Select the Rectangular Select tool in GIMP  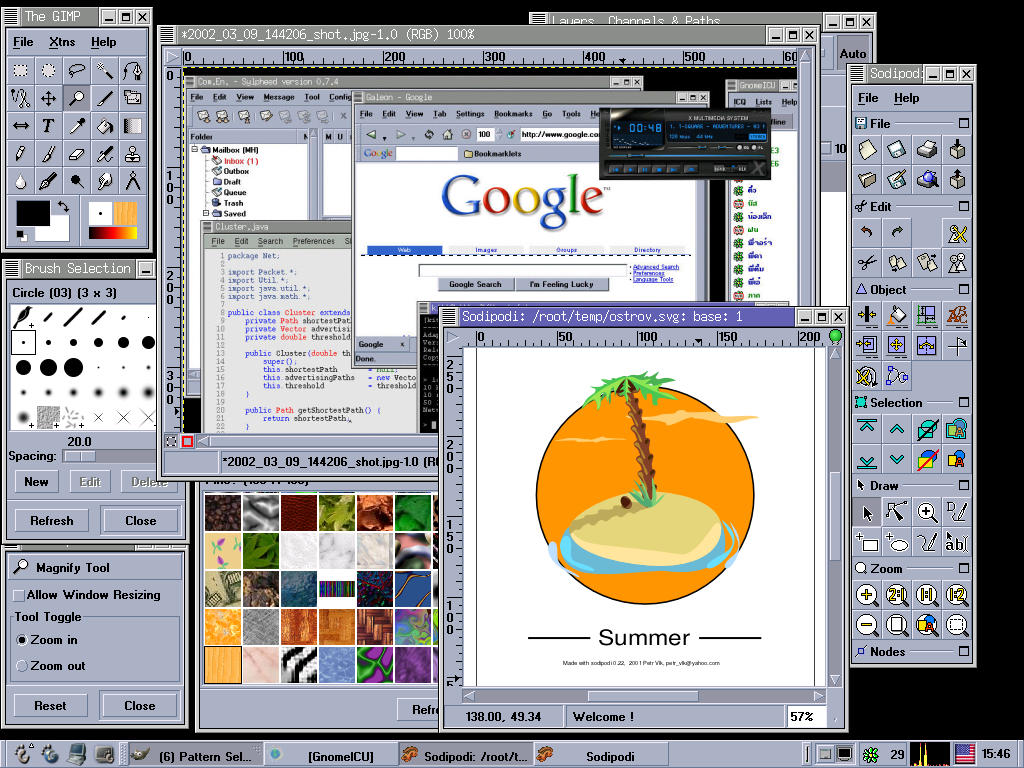(x=21, y=70)
